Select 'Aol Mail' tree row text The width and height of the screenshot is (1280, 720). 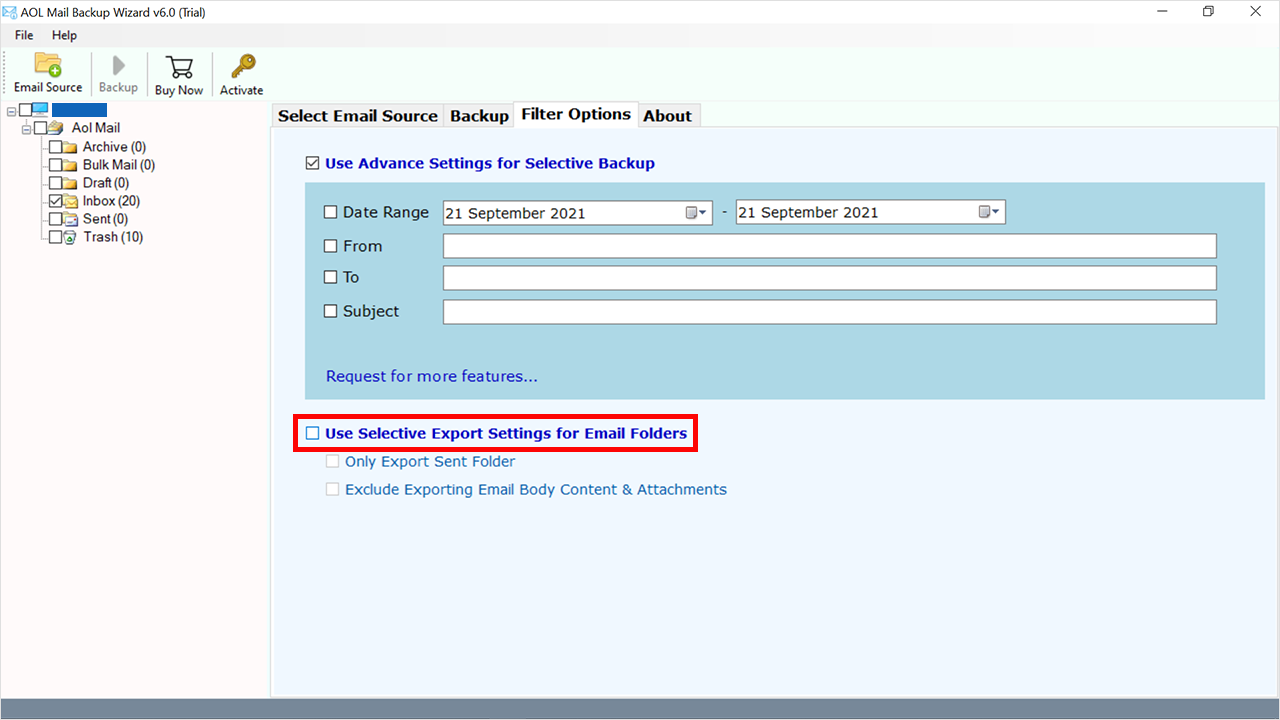(96, 128)
